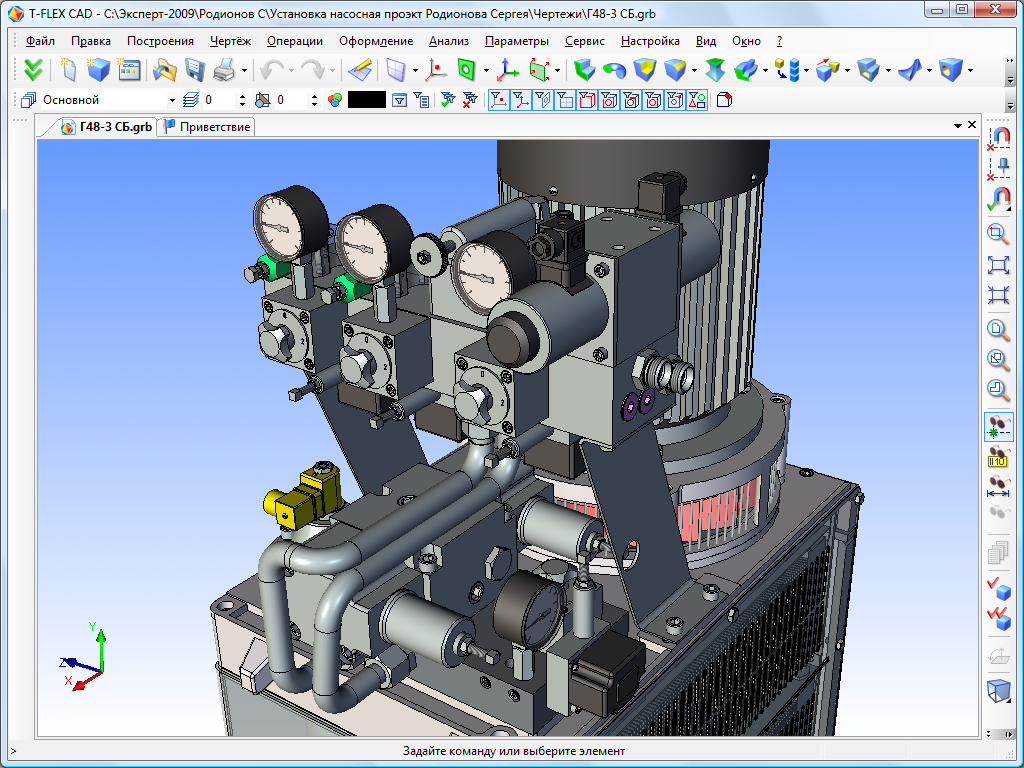Click the Zoom window magnifier icon
Viewport: 1024px width, 768px height.
tap(998, 235)
